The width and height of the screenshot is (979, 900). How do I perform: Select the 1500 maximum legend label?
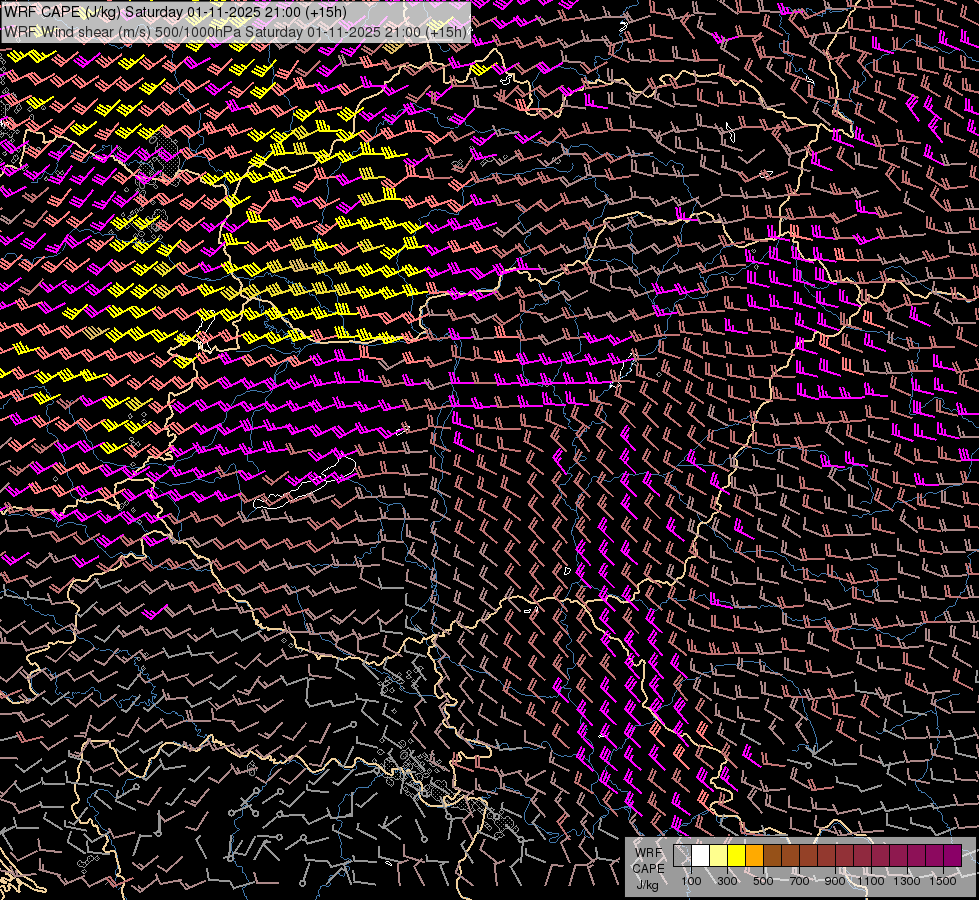(x=943, y=881)
